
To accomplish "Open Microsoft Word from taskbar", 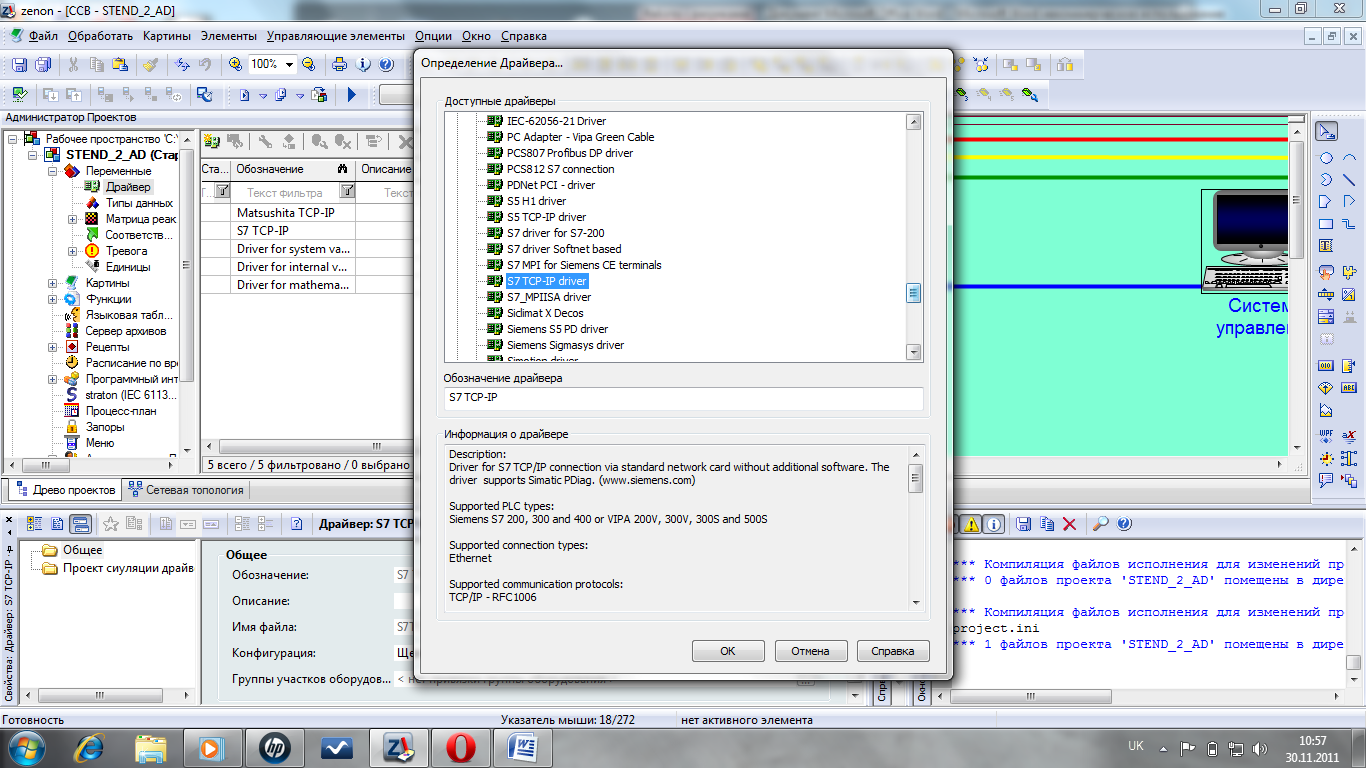I will coord(523,747).
